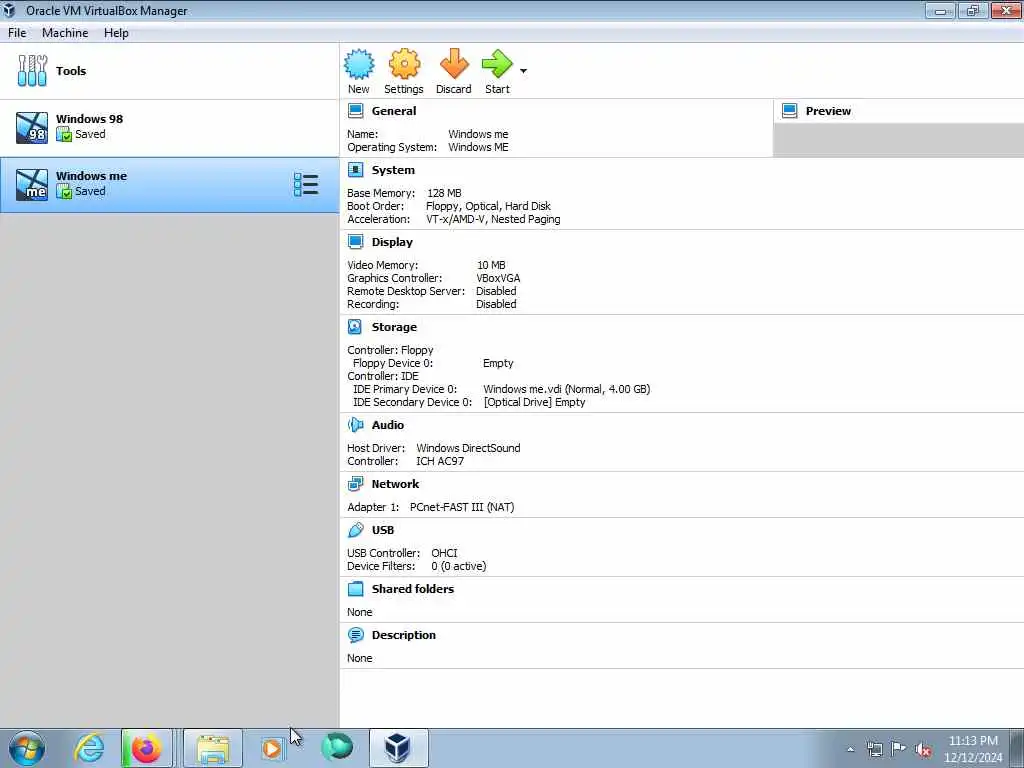
Task: Select the Windows me virtual machine
Action: (x=169, y=185)
